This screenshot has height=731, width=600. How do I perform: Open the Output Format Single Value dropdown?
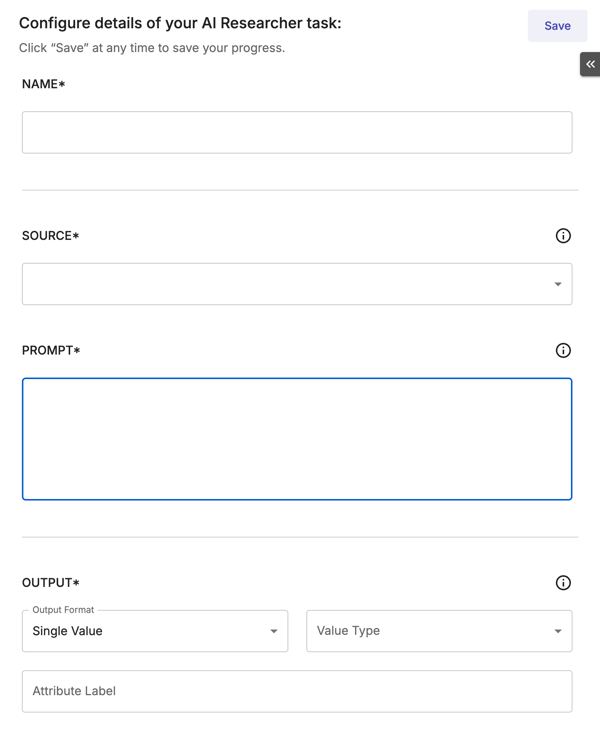pos(155,631)
